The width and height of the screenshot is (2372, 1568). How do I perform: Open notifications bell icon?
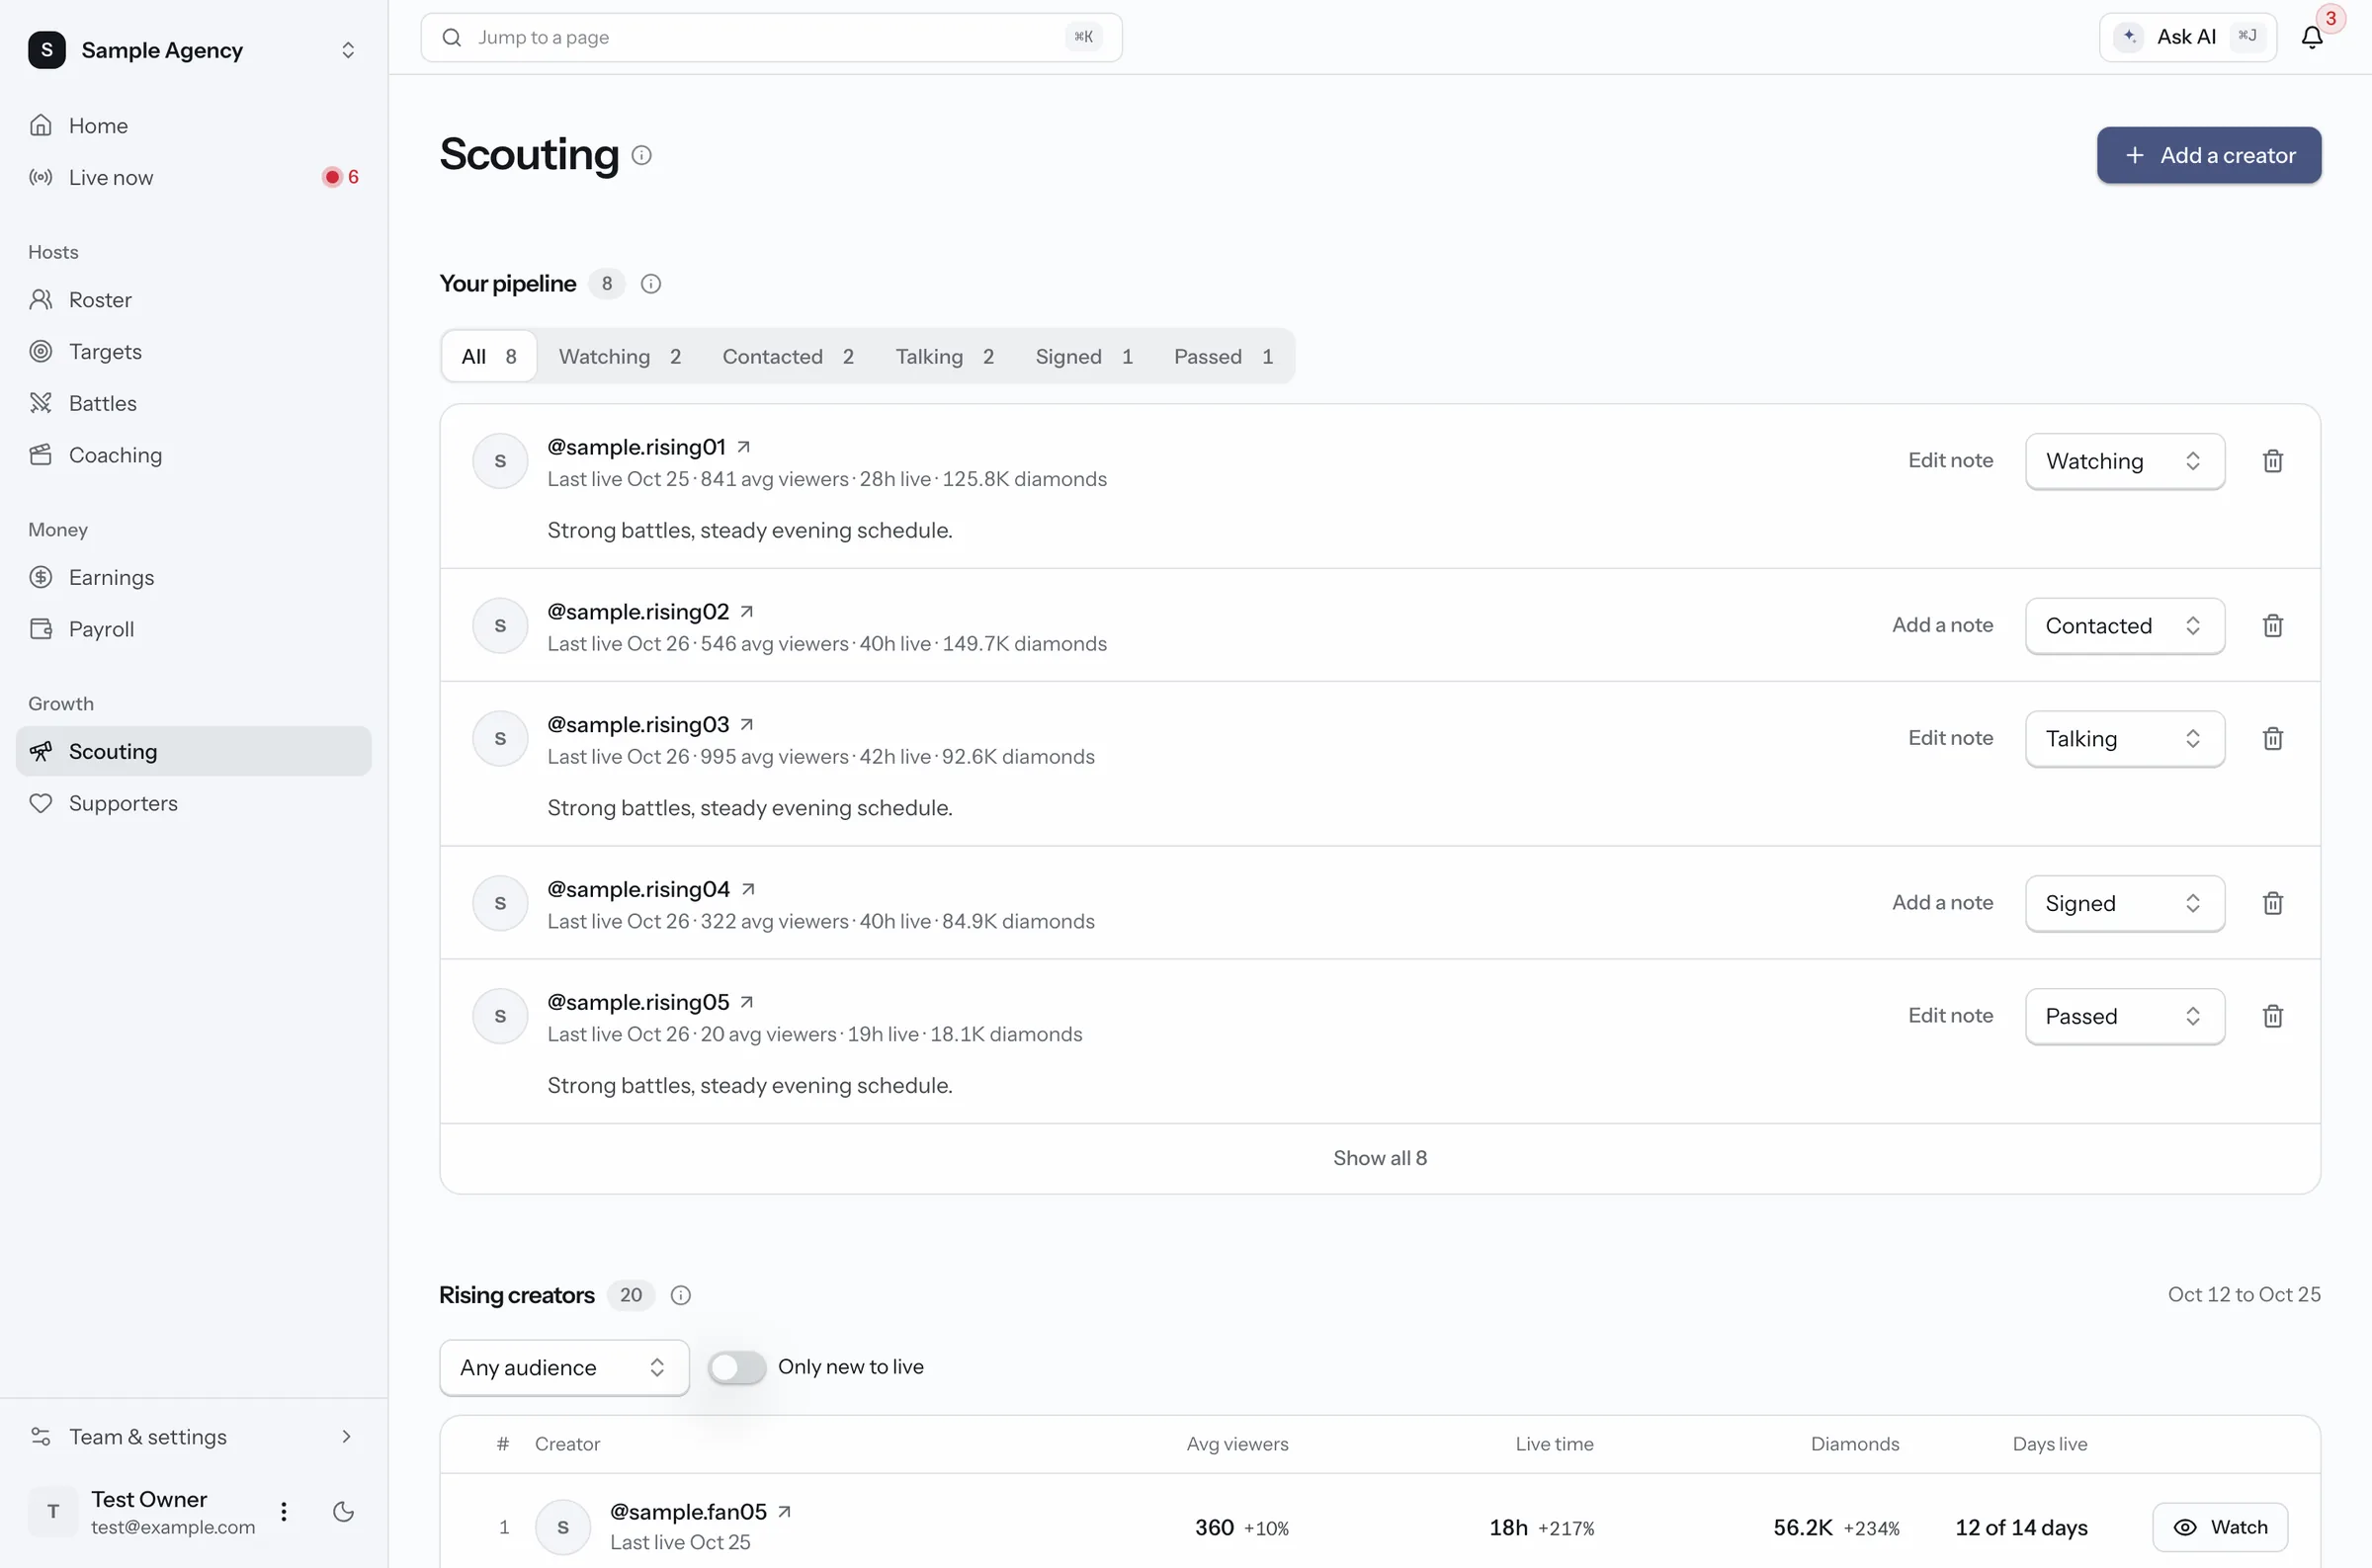pos(2311,38)
